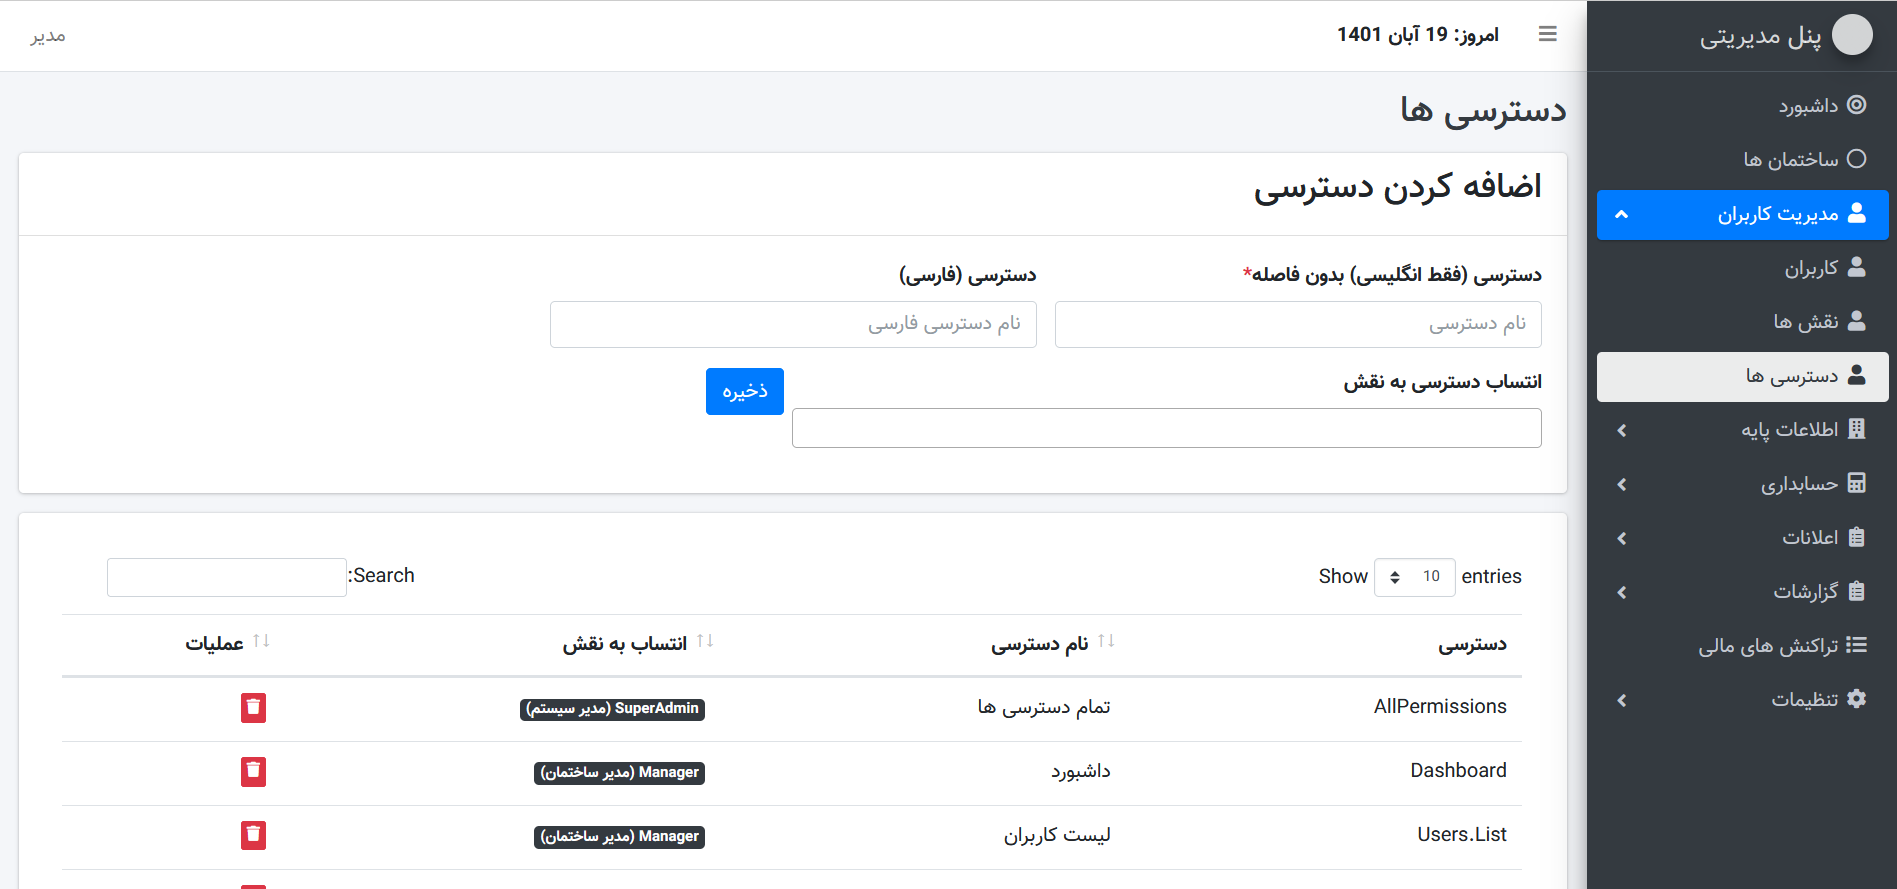
Task: Click the blue ذخیره save button
Action: (x=744, y=391)
